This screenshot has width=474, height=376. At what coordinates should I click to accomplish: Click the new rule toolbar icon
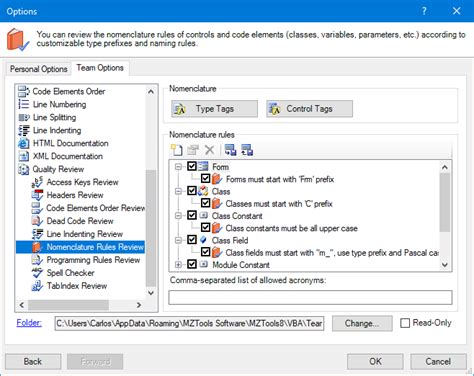[x=176, y=150]
